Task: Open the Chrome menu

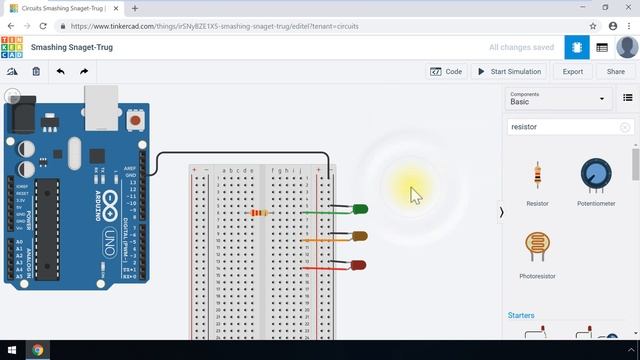Action: 629,26
